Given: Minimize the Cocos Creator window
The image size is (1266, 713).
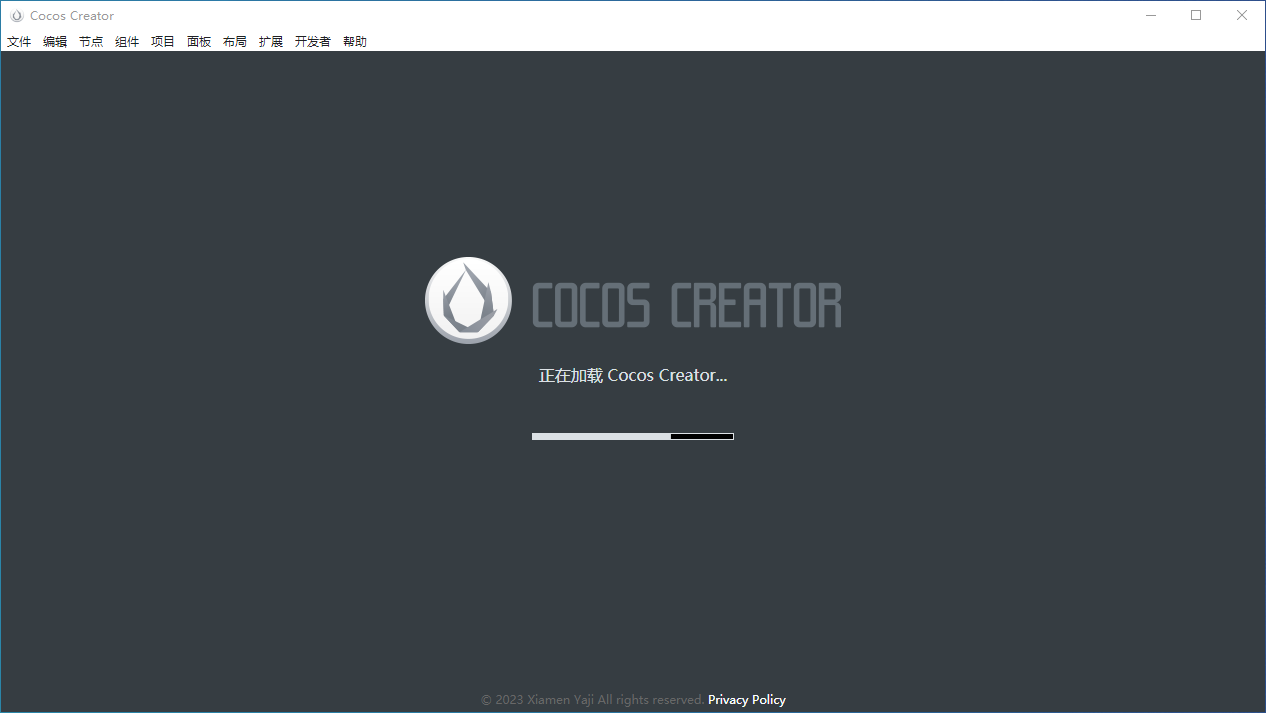Looking at the screenshot, I should 1151,16.
